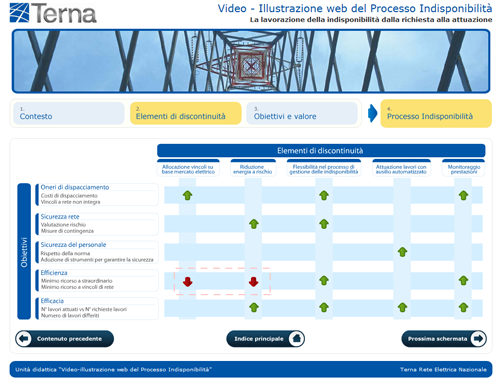Switch to Elementi di discontinuità tab
500x390 pixels.
click(186, 113)
